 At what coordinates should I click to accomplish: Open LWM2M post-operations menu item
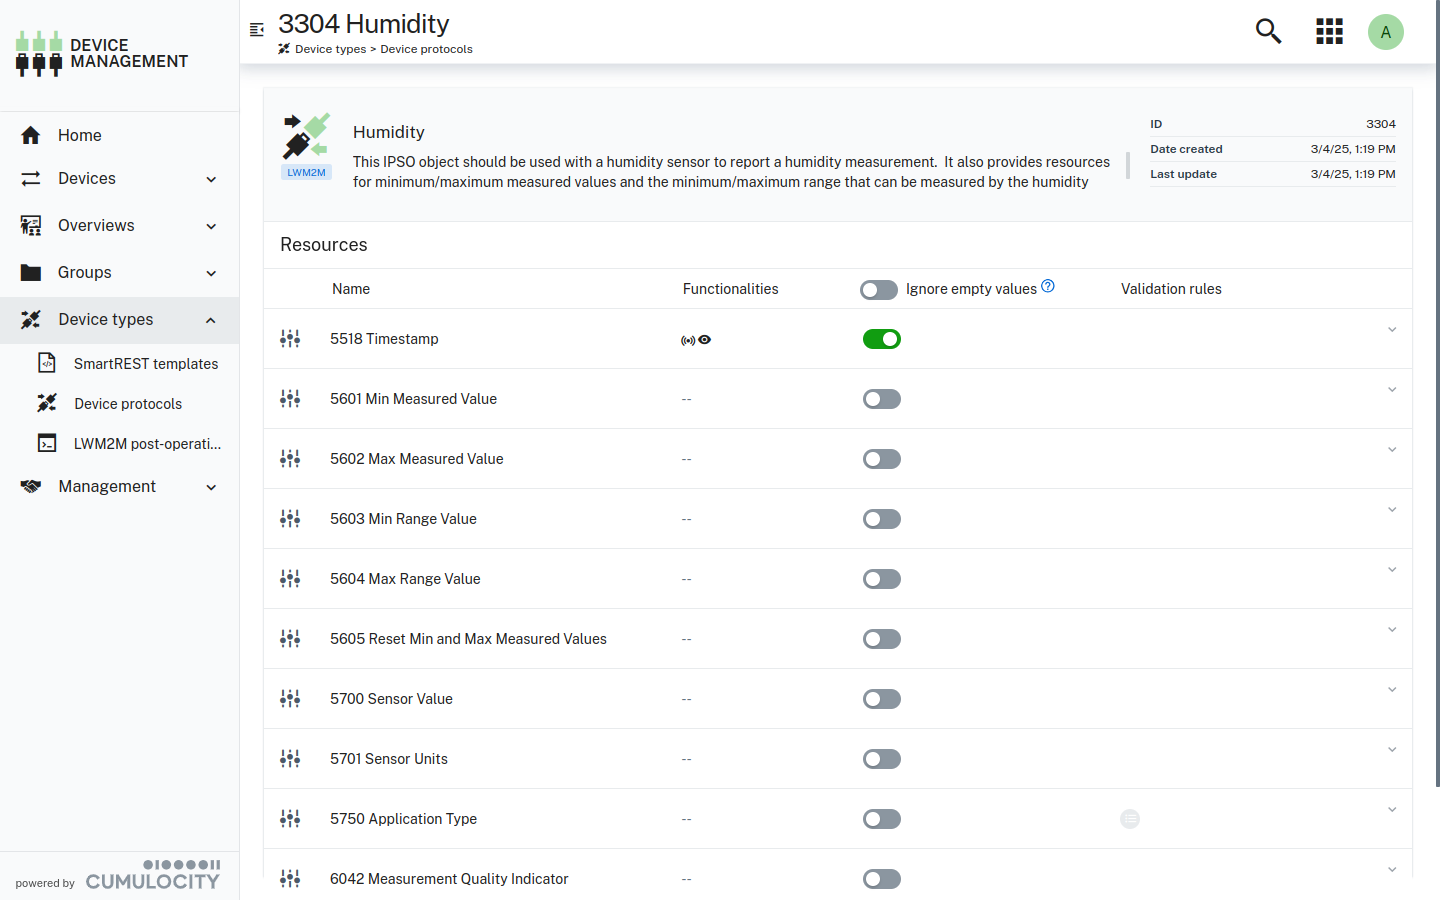pos(147,444)
